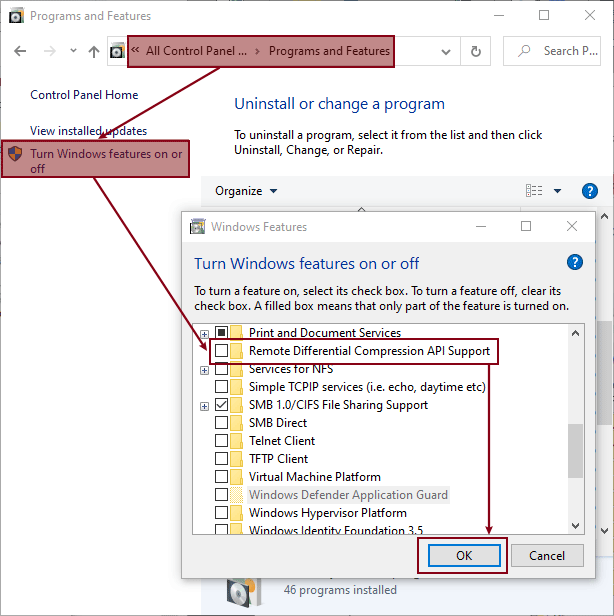Screen dimensions: 614x616
Task: Select Print and Document Services folder icon
Action: (236, 332)
